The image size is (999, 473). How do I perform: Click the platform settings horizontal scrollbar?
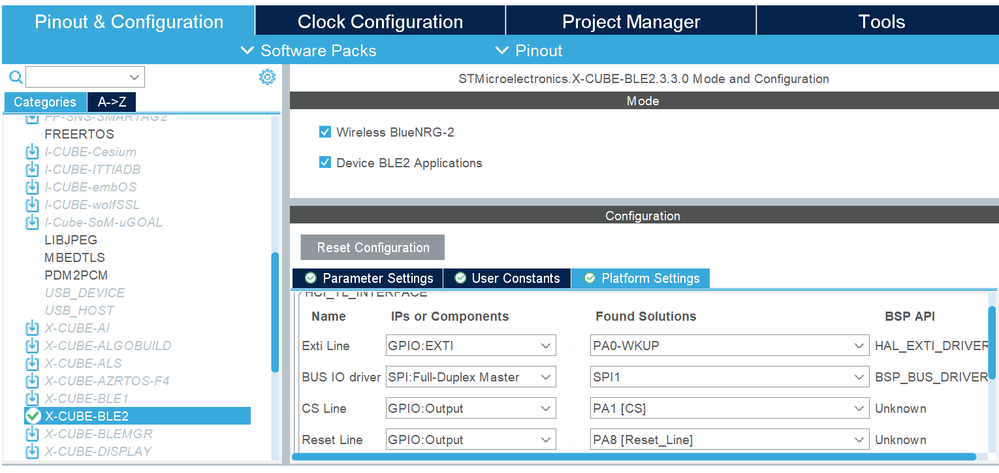click(x=634, y=456)
